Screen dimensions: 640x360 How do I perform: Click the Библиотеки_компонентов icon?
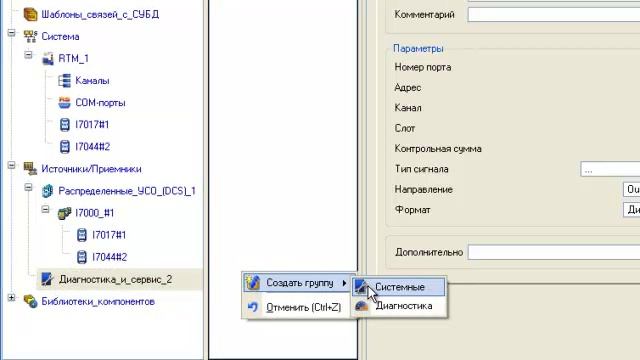pos(30,301)
